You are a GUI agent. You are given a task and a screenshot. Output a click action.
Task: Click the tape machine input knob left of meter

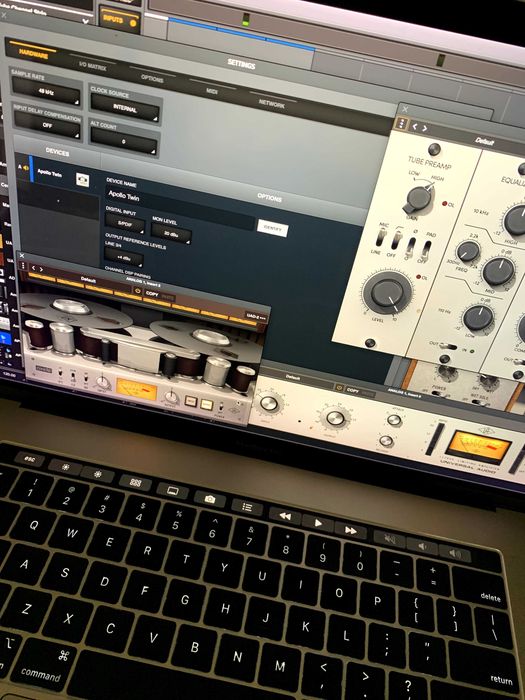coord(103,382)
